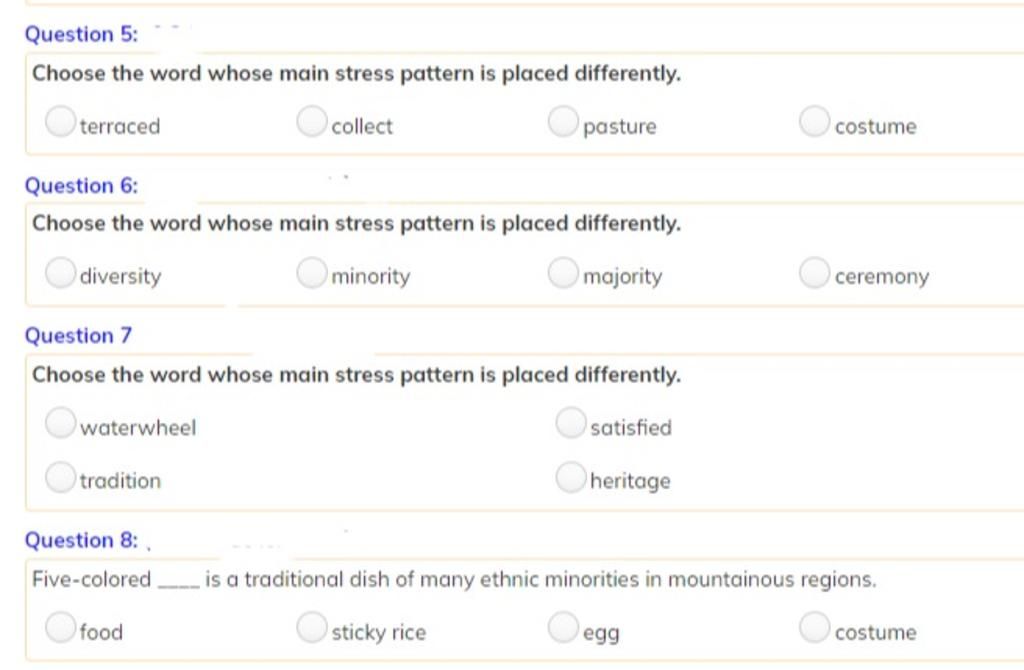This screenshot has width=1024, height=670.
Task: Pick the 'pasture' radio button
Action: click(x=563, y=121)
